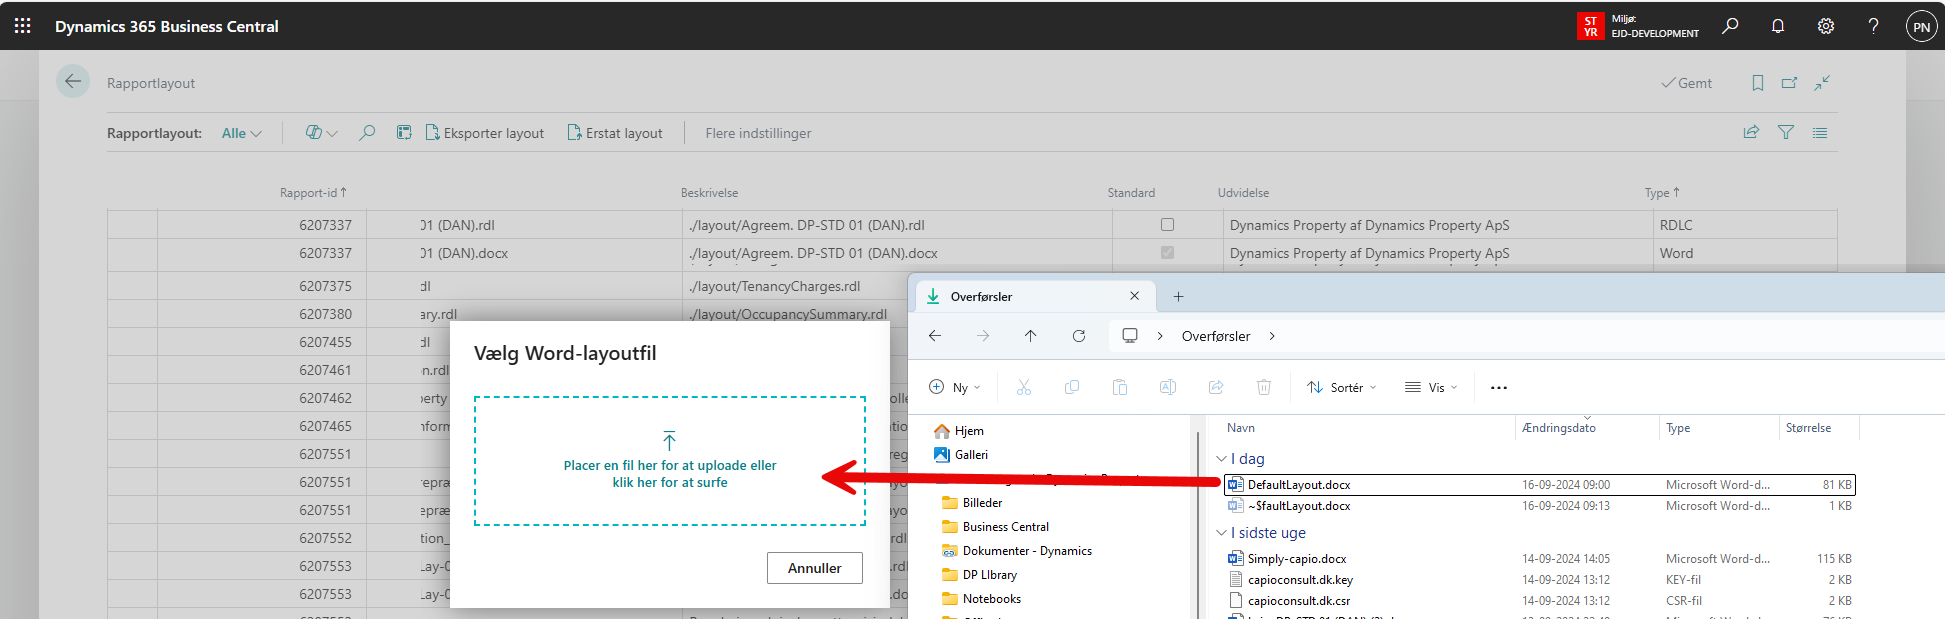This screenshot has height=619, width=1945.
Task: Open the help question mark menu
Action: point(1874,26)
